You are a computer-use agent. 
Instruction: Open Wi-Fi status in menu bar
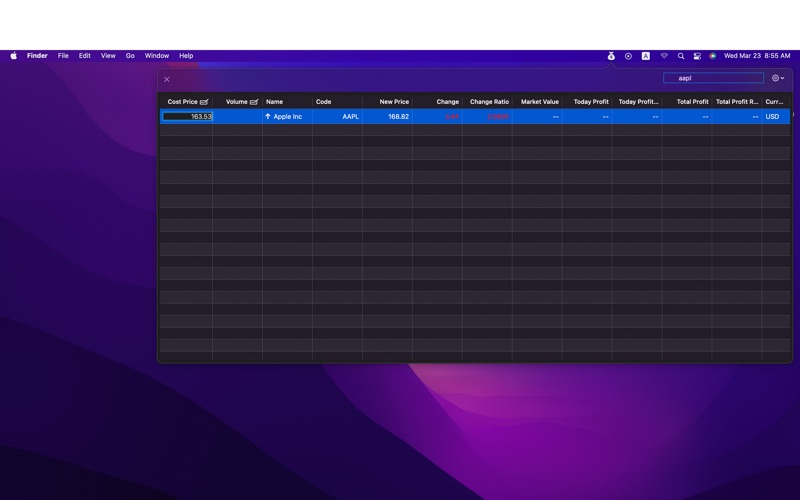click(x=664, y=56)
